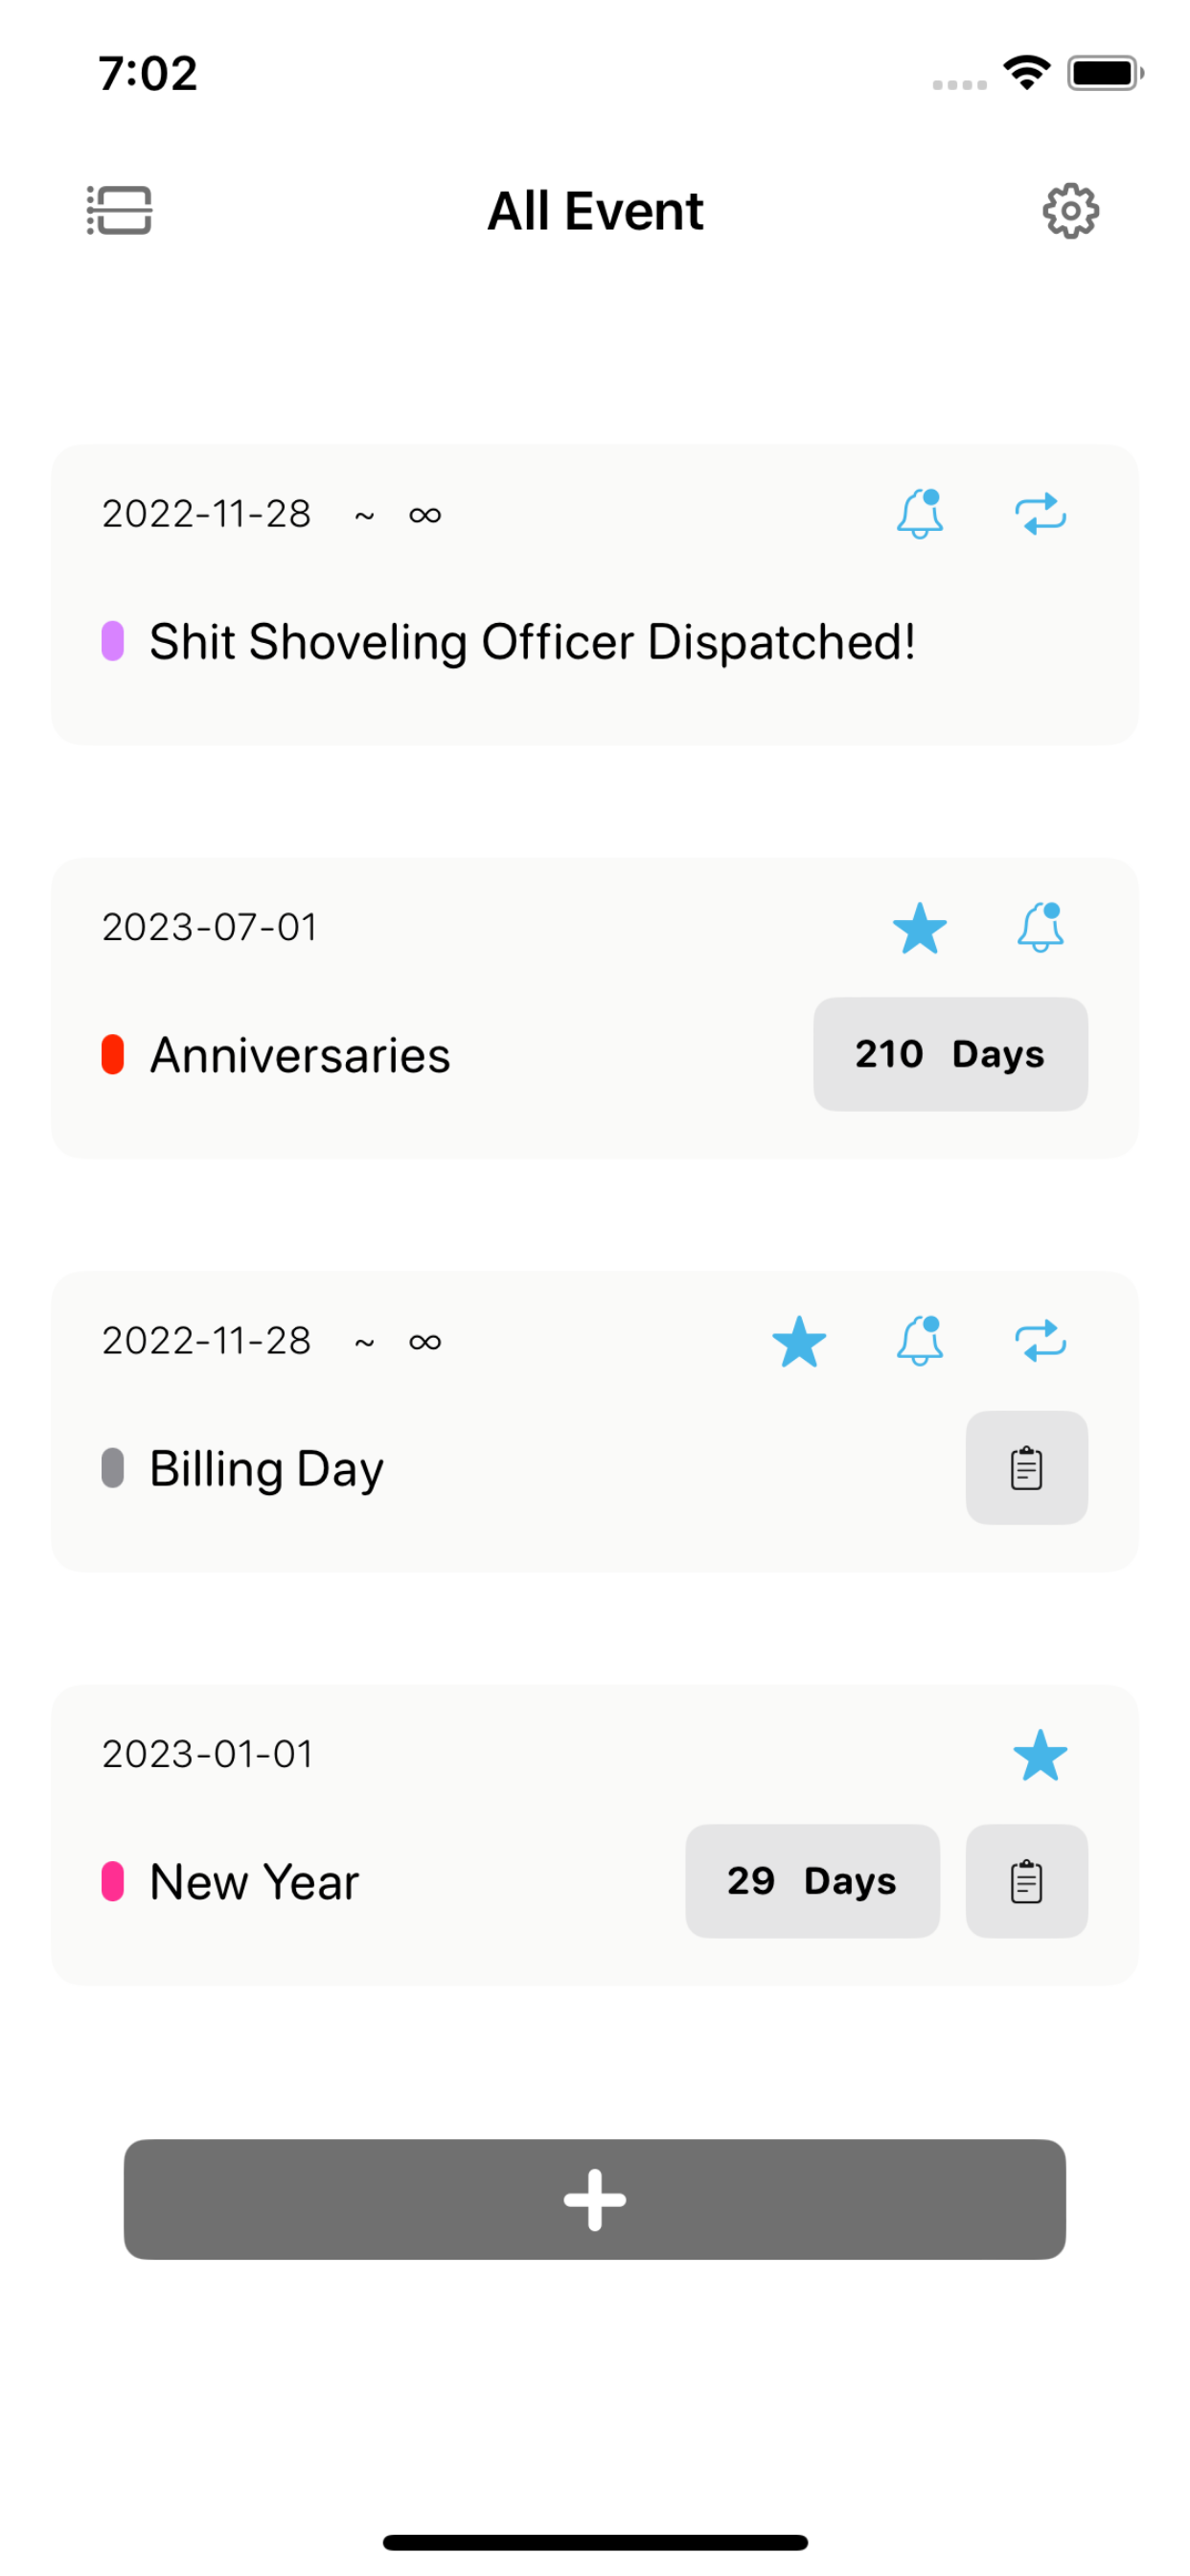Open the clipboard note on New Year
Viewport: 1190px width, 2576px height.
click(1026, 1881)
